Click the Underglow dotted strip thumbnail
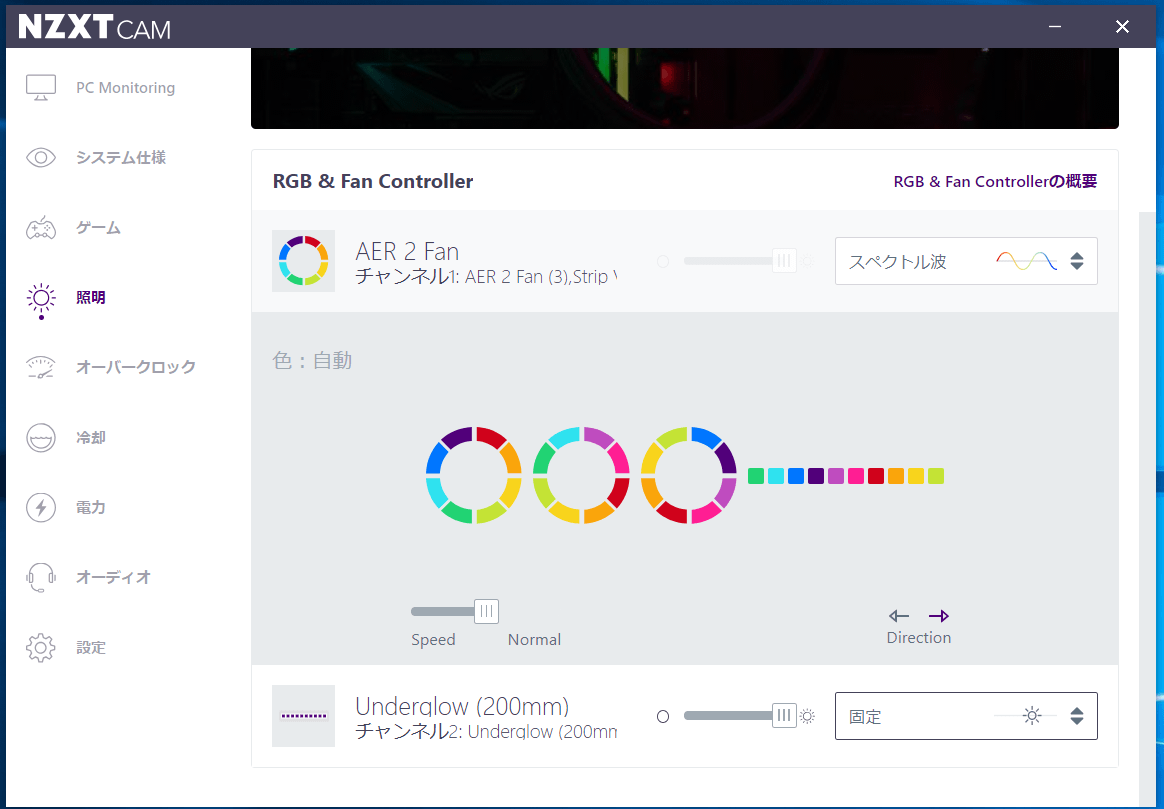Viewport: 1164px width, 809px height. pyautogui.click(x=304, y=715)
